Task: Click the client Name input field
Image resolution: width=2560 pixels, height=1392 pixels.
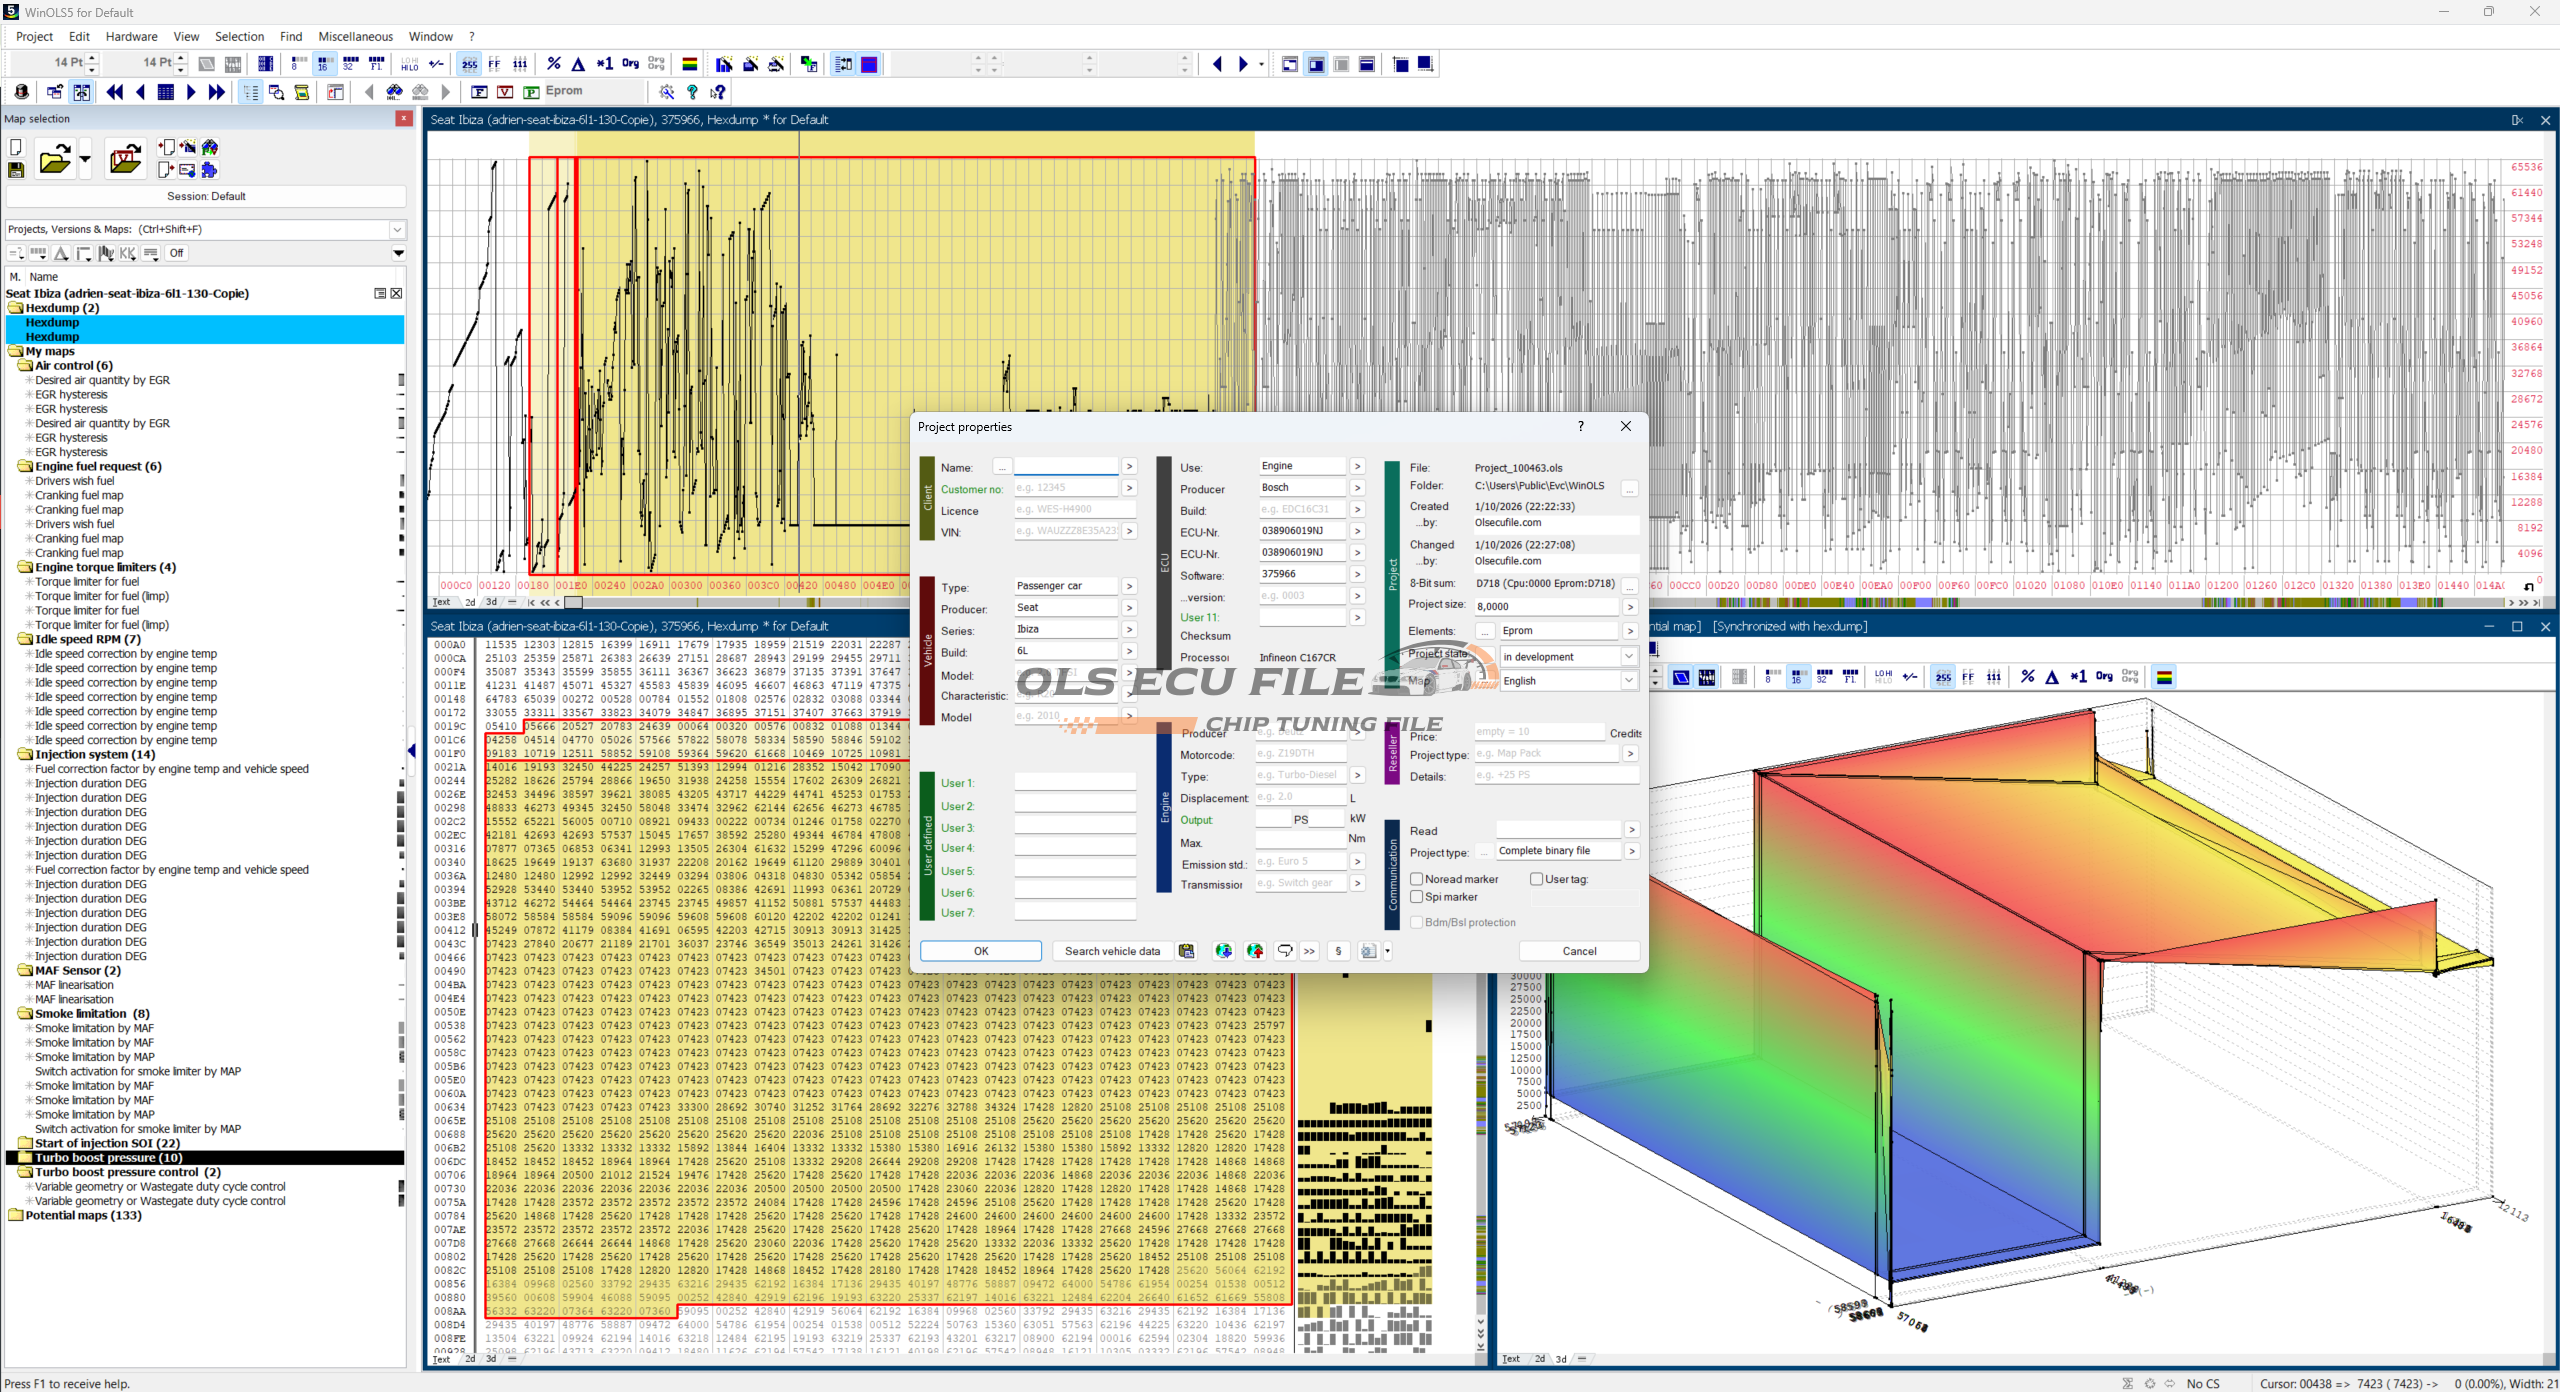Action: point(1065,467)
